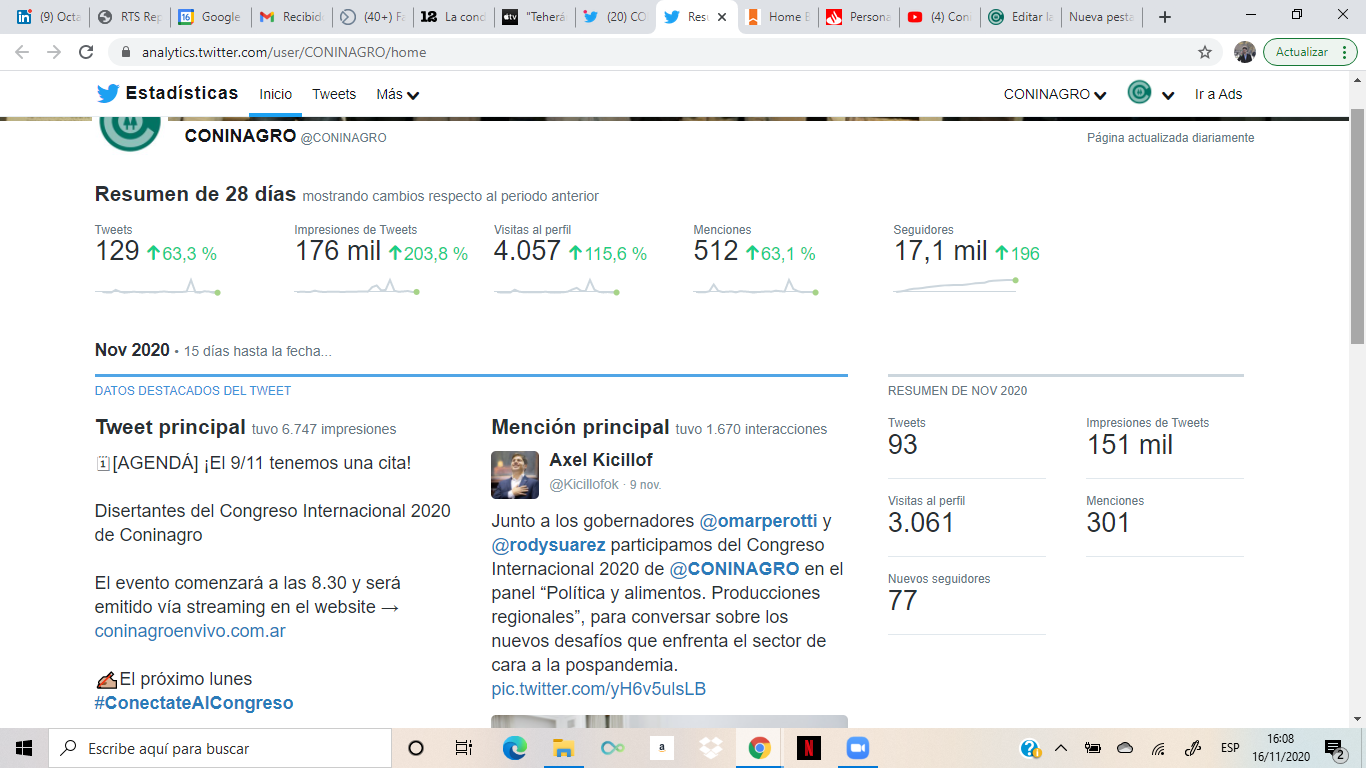Open the profile avatar dropdown arrow
This screenshot has width=1366, height=768.
(1167, 95)
